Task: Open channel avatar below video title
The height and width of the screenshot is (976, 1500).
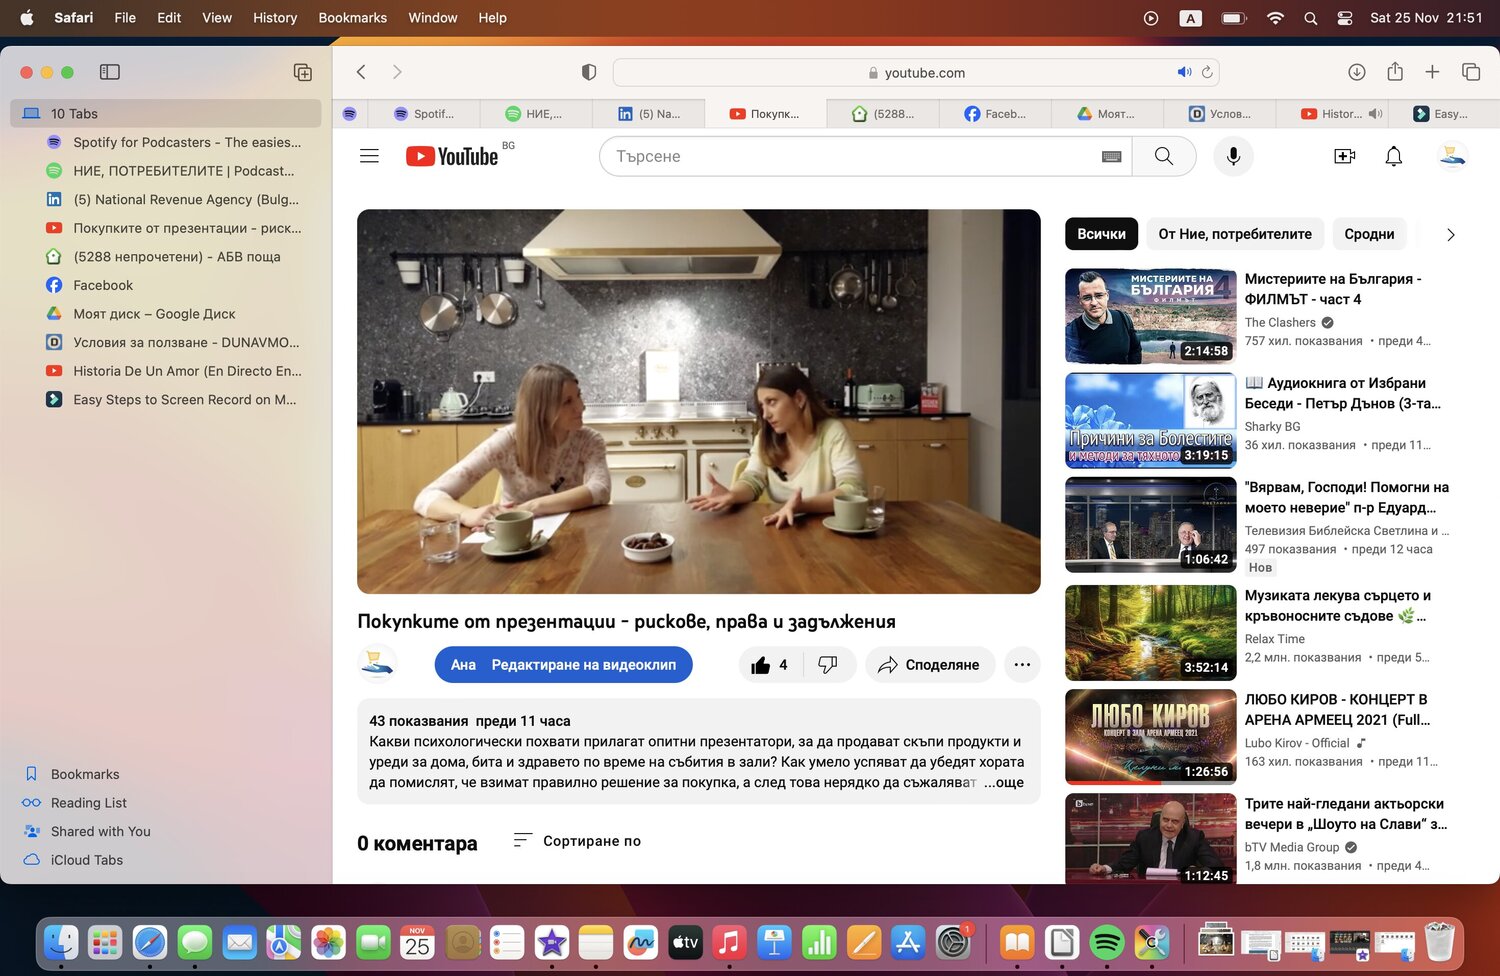Action: [377, 665]
